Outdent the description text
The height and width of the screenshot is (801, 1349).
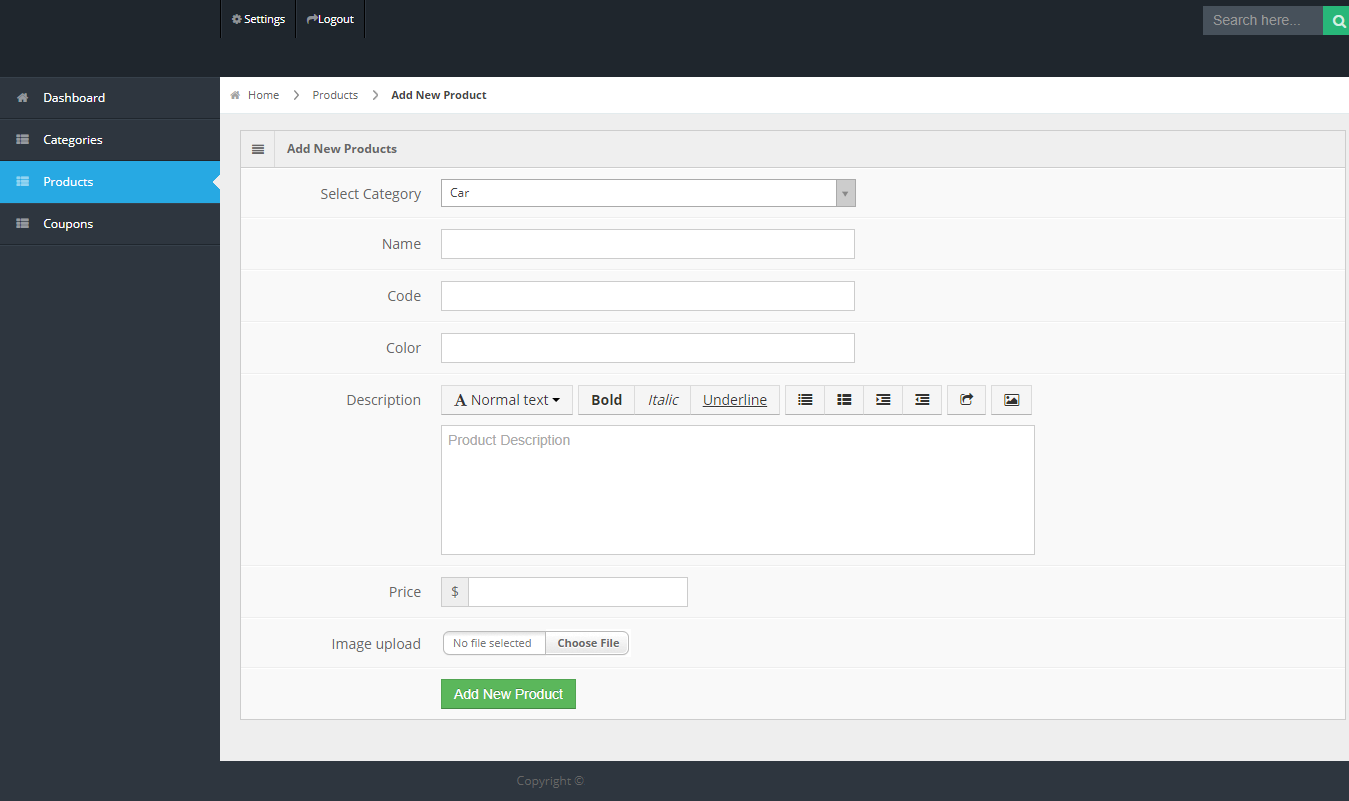883,400
